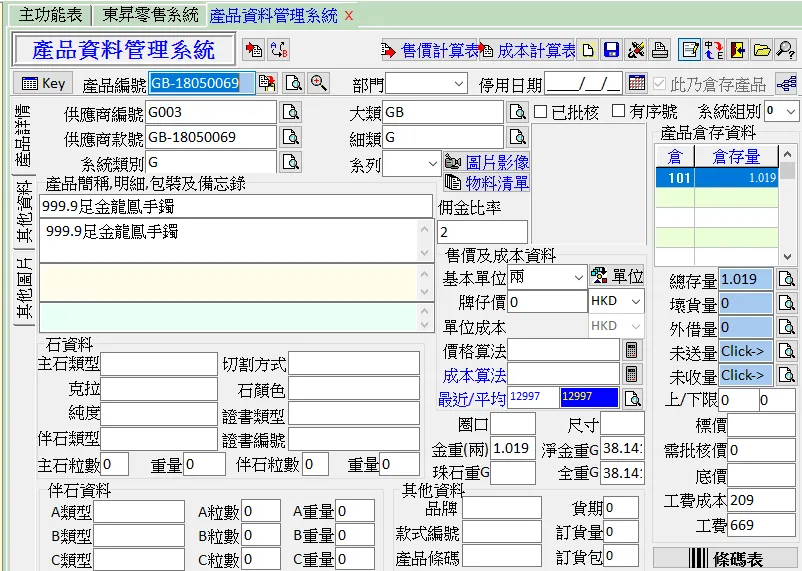Click the 售價計算表 button
802x571 pixels.
coord(429,50)
